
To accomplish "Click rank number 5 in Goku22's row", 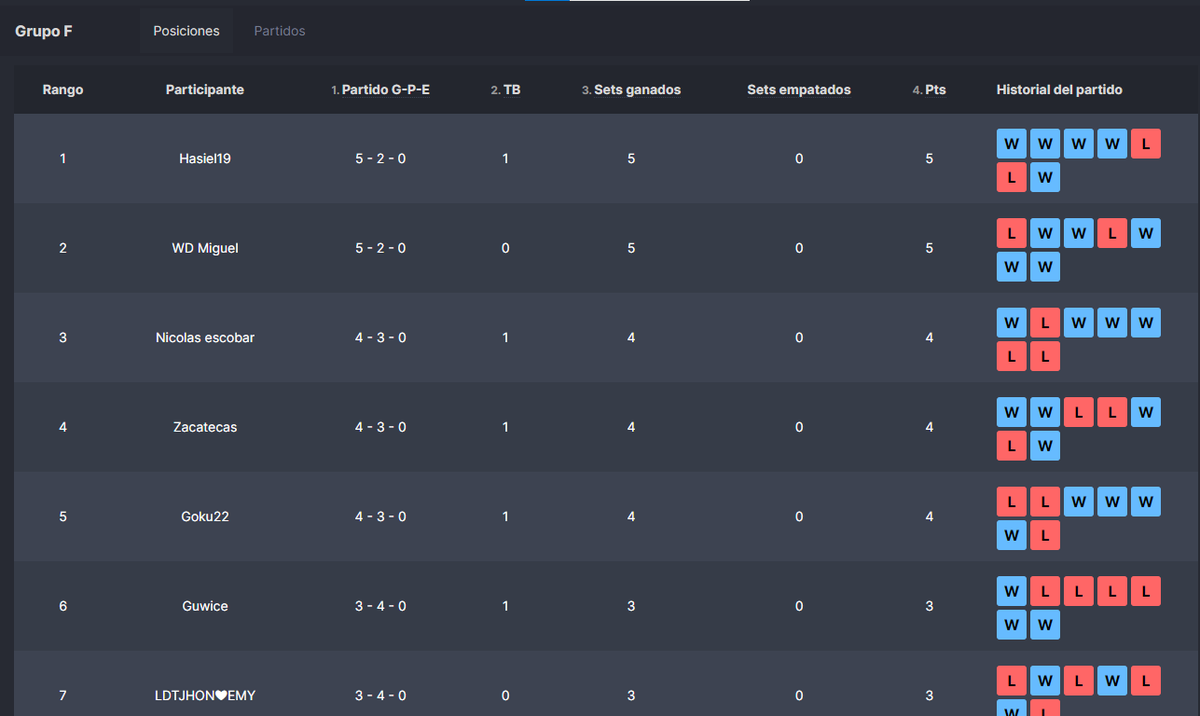I will click(x=63, y=517).
